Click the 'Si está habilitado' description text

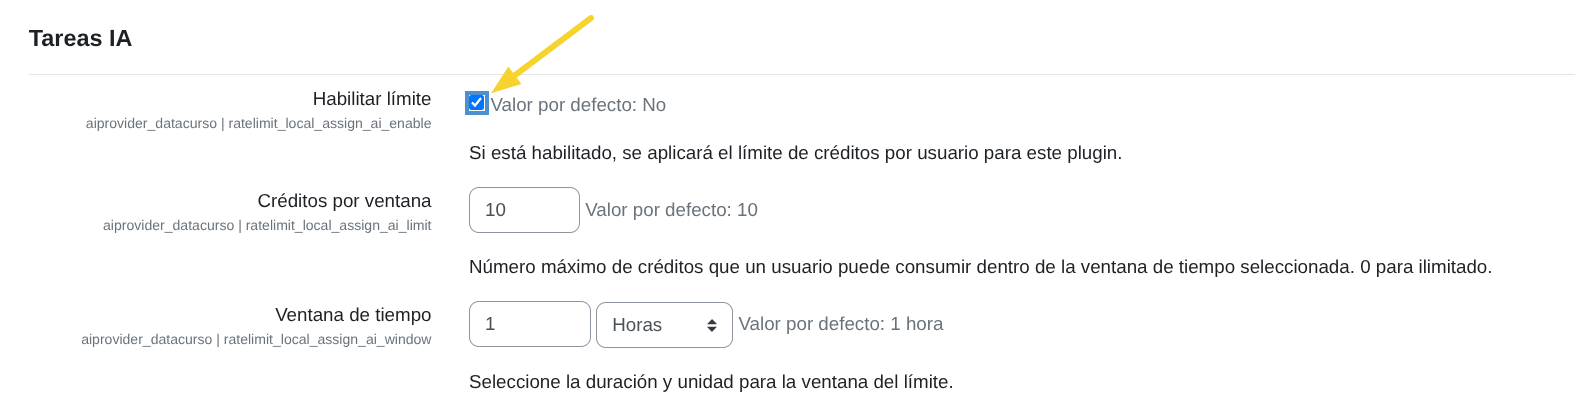(x=795, y=153)
